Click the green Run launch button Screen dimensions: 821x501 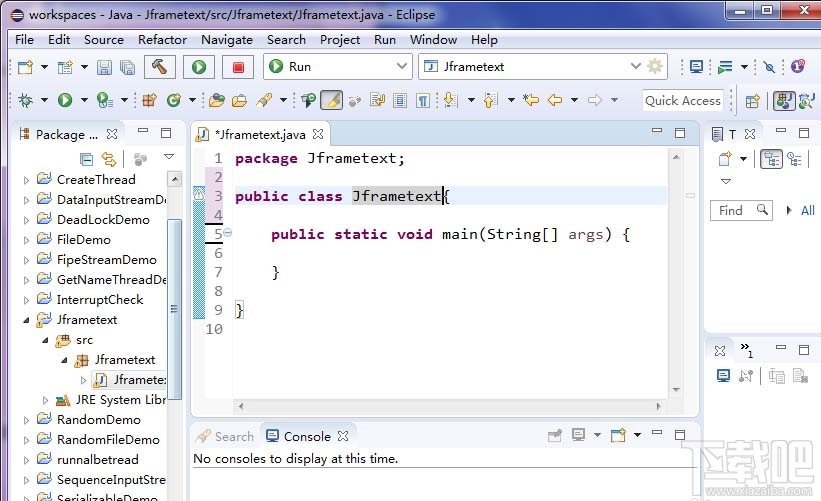coord(198,67)
